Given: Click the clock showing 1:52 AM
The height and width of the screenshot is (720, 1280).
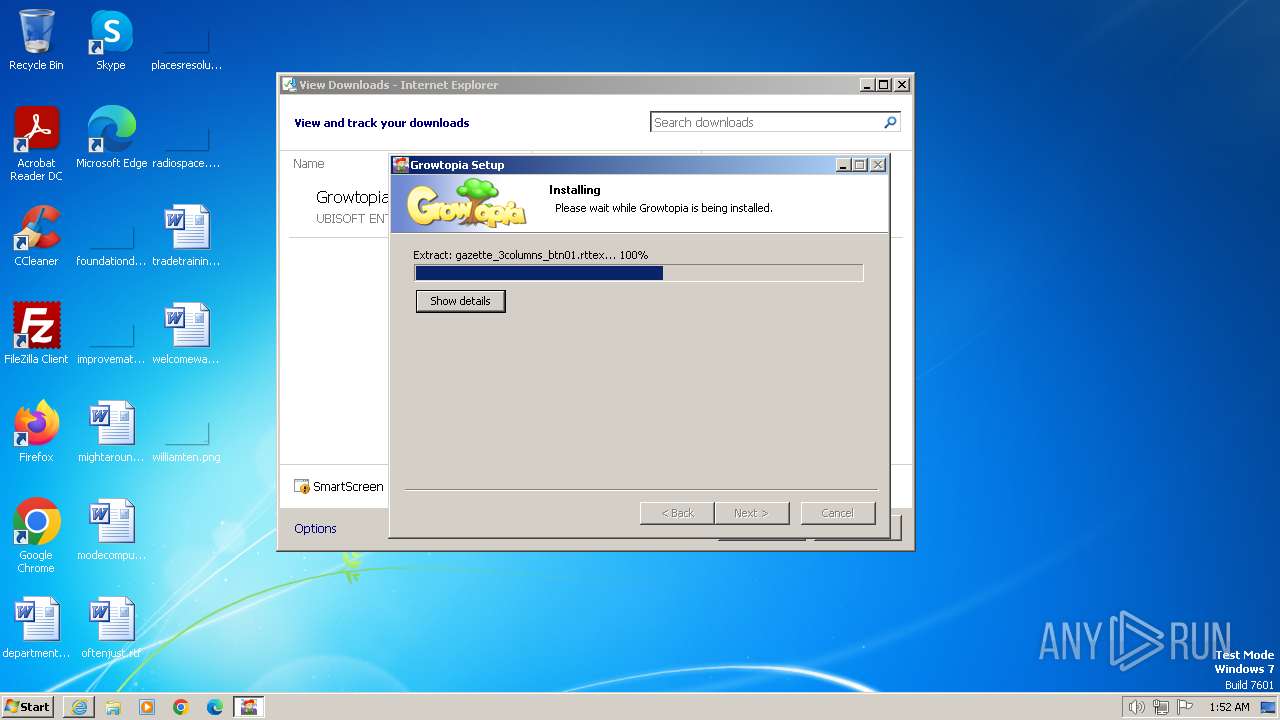Looking at the screenshot, I should pos(1229,707).
